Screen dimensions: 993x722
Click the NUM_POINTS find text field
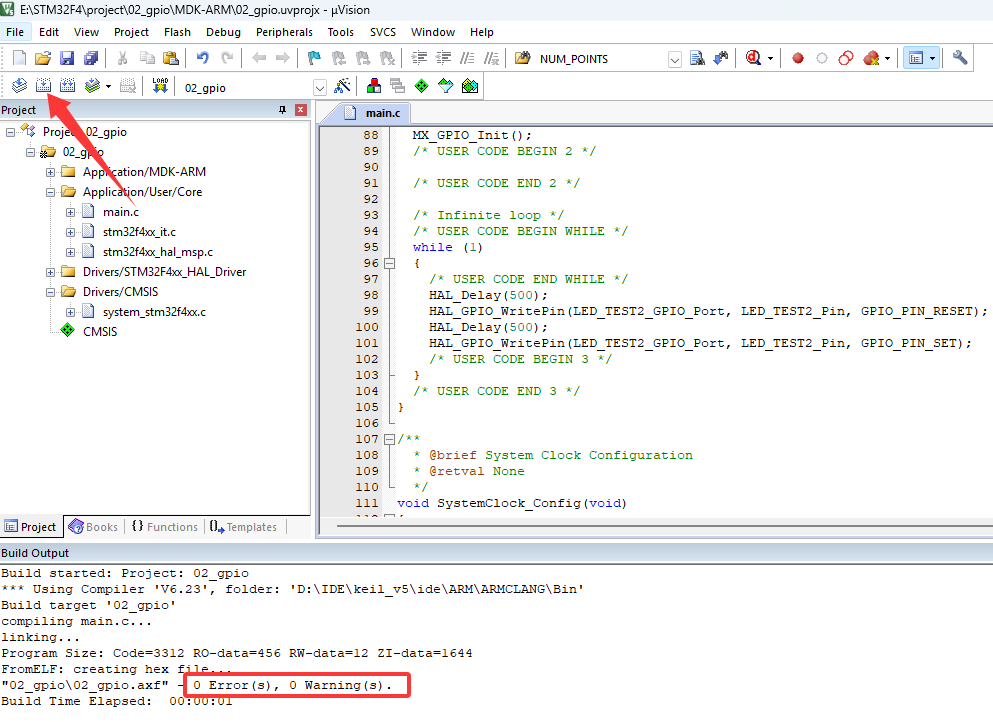click(602, 59)
